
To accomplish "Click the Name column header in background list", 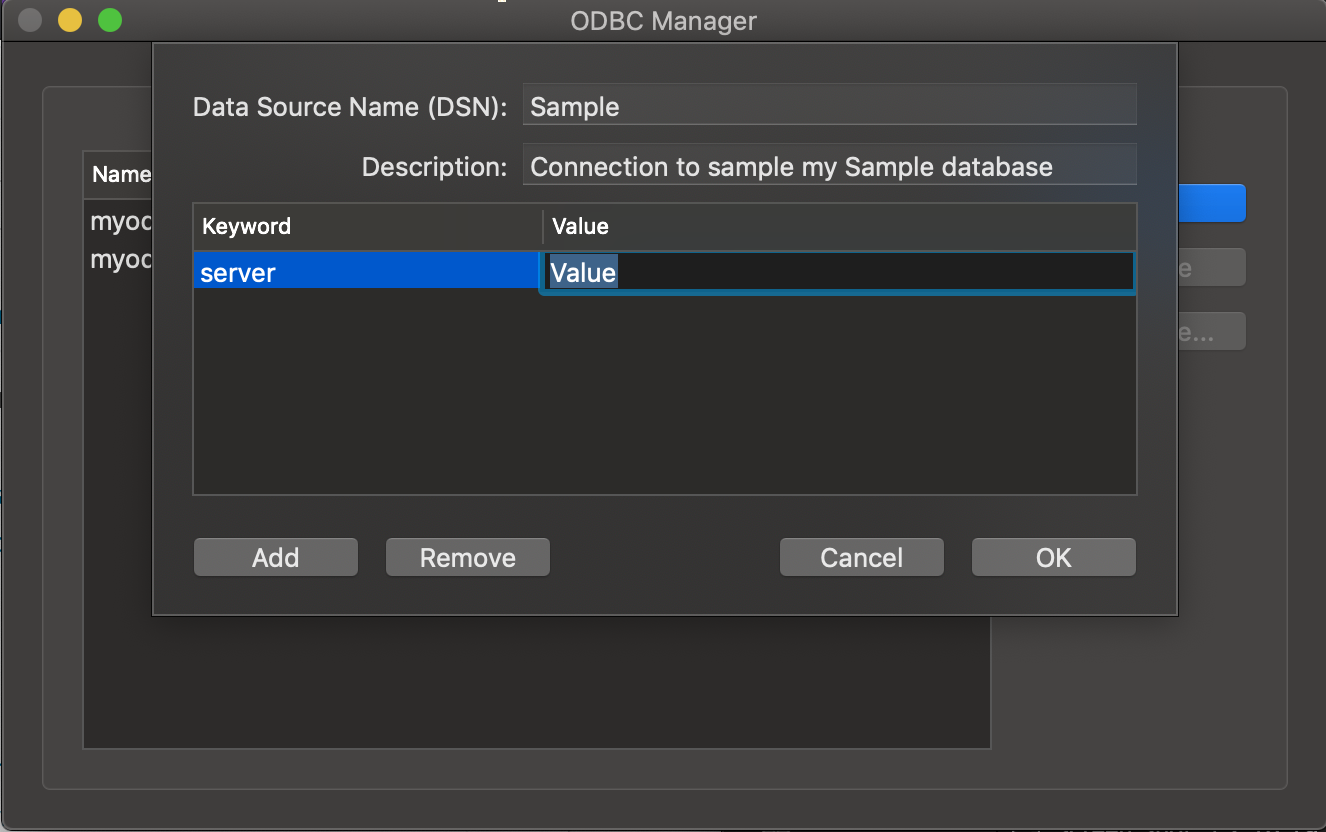I will click(x=119, y=174).
